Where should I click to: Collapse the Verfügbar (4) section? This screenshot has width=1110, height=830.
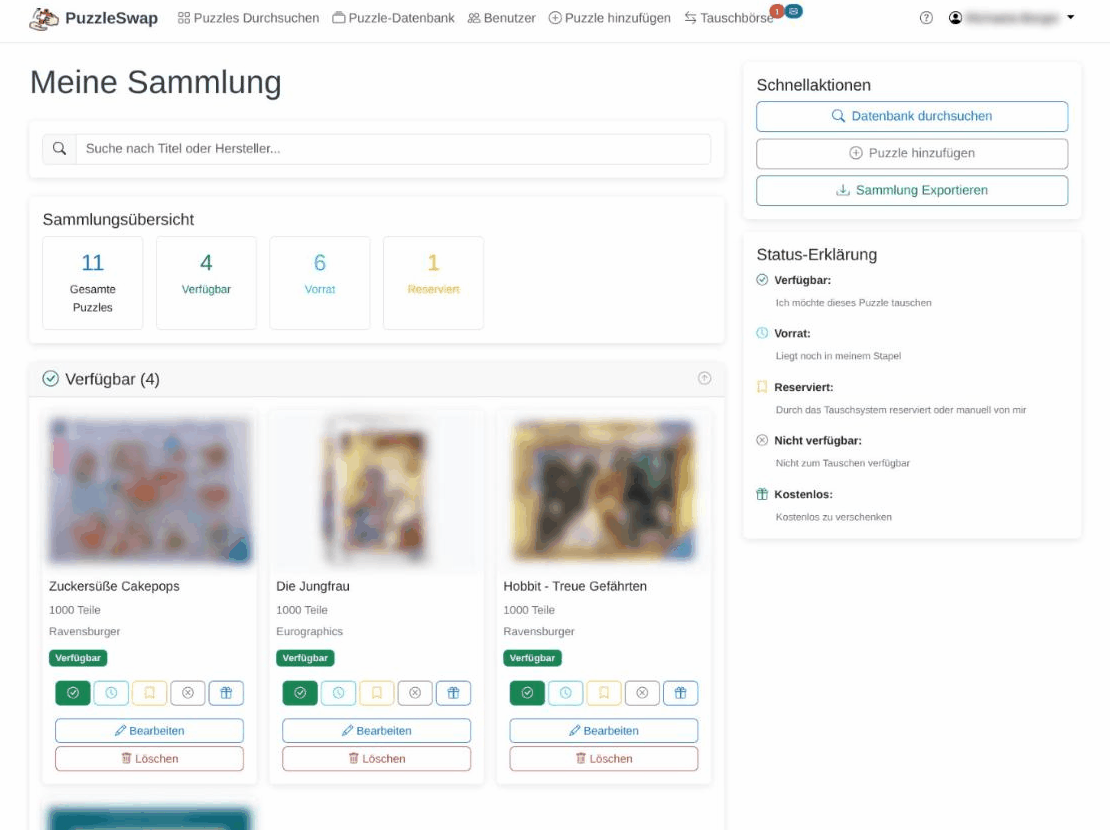click(704, 378)
